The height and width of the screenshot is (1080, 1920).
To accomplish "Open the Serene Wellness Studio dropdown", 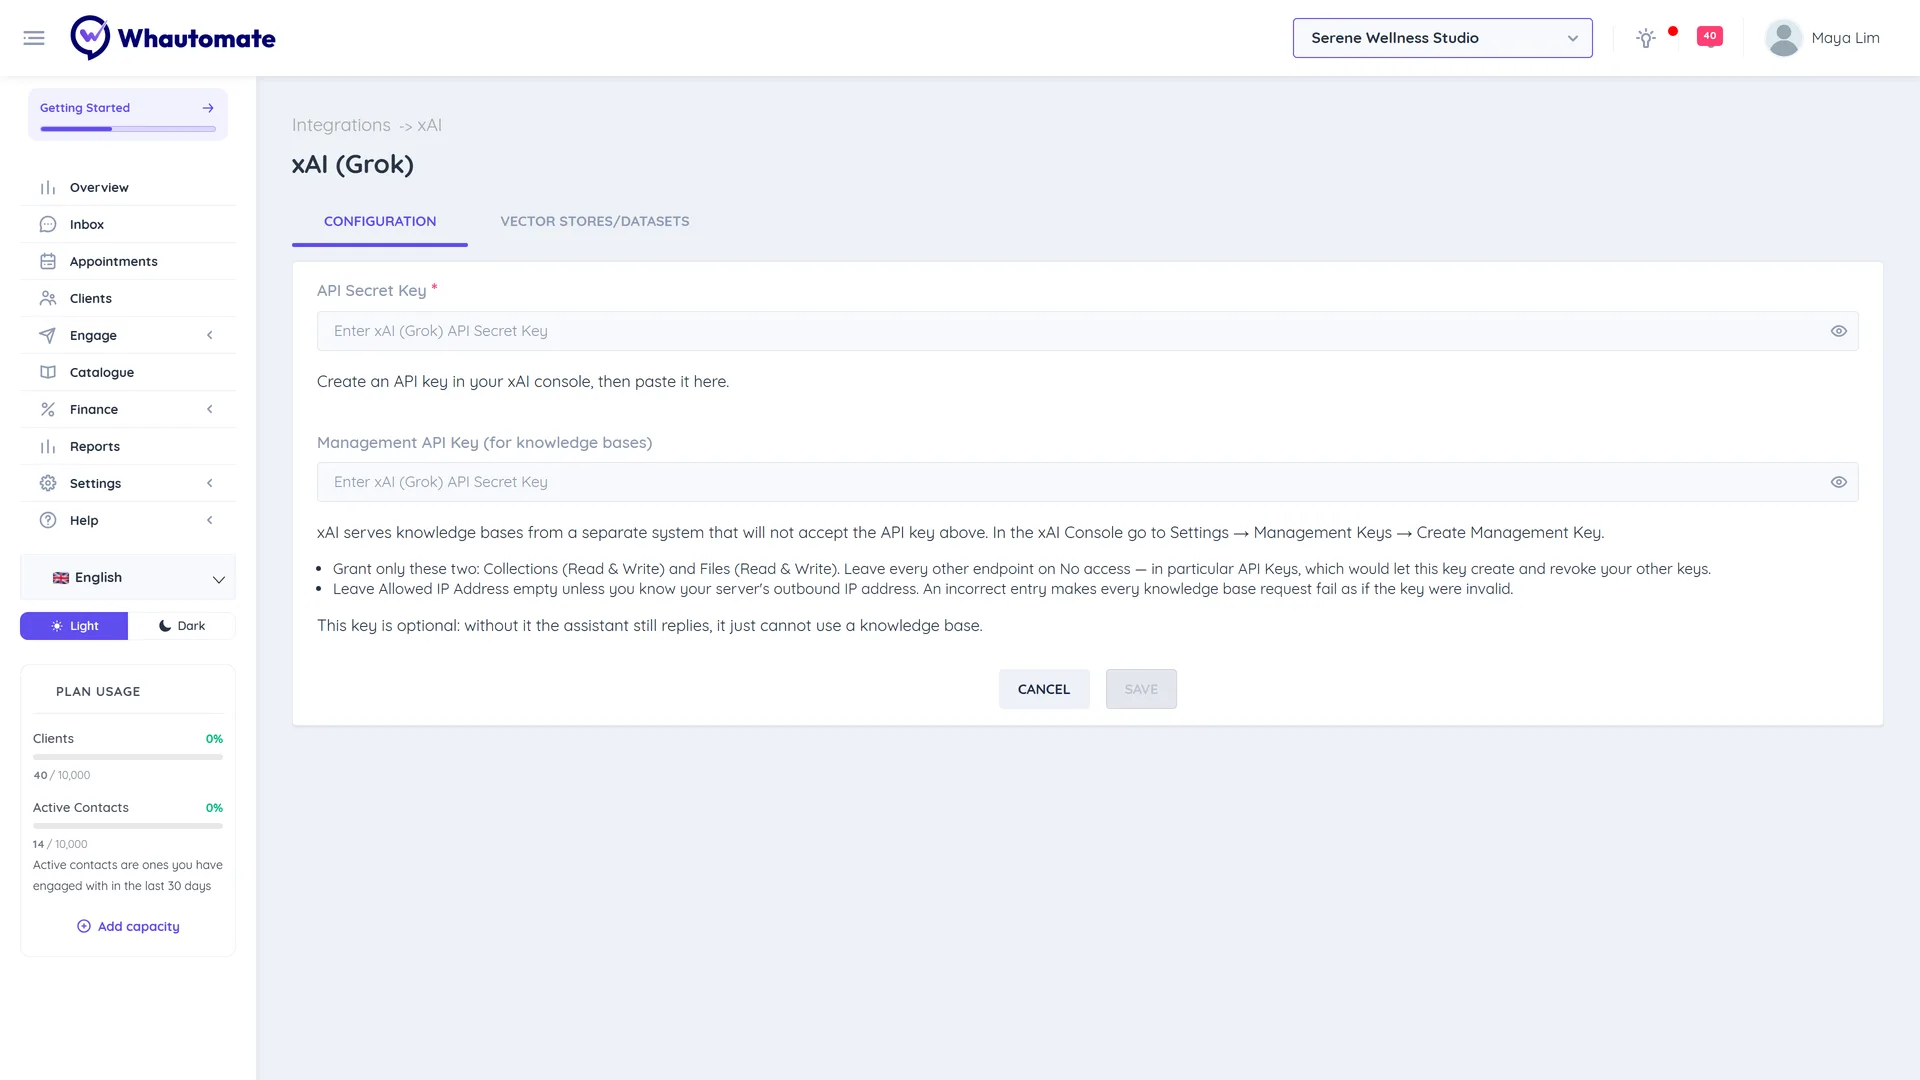I will click(x=1443, y=38).
